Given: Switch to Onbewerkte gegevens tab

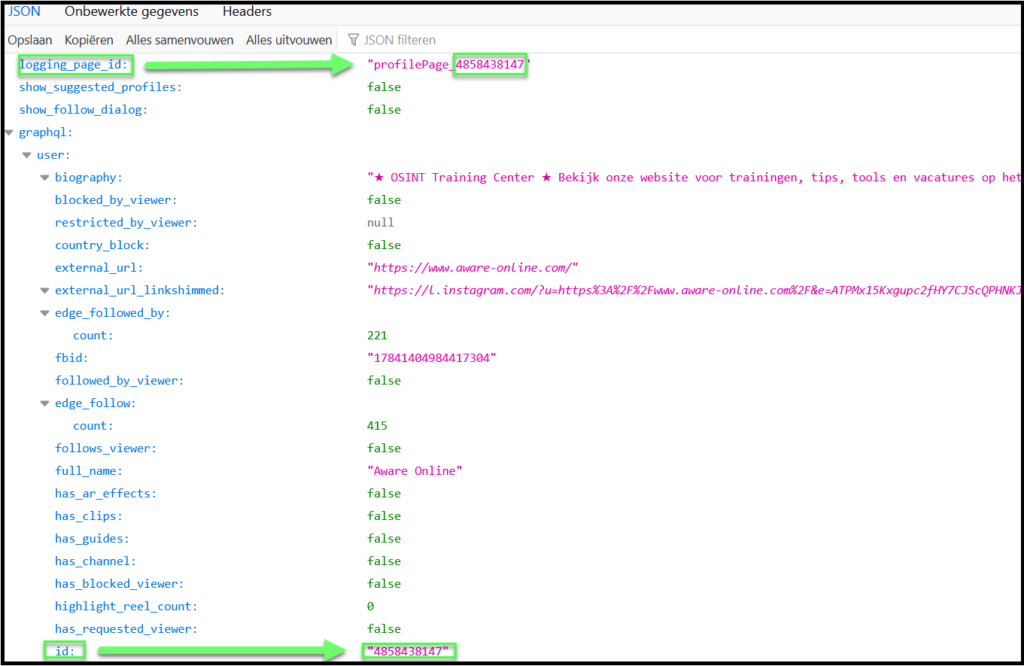Looking at the screenshot, I should 131,12.
